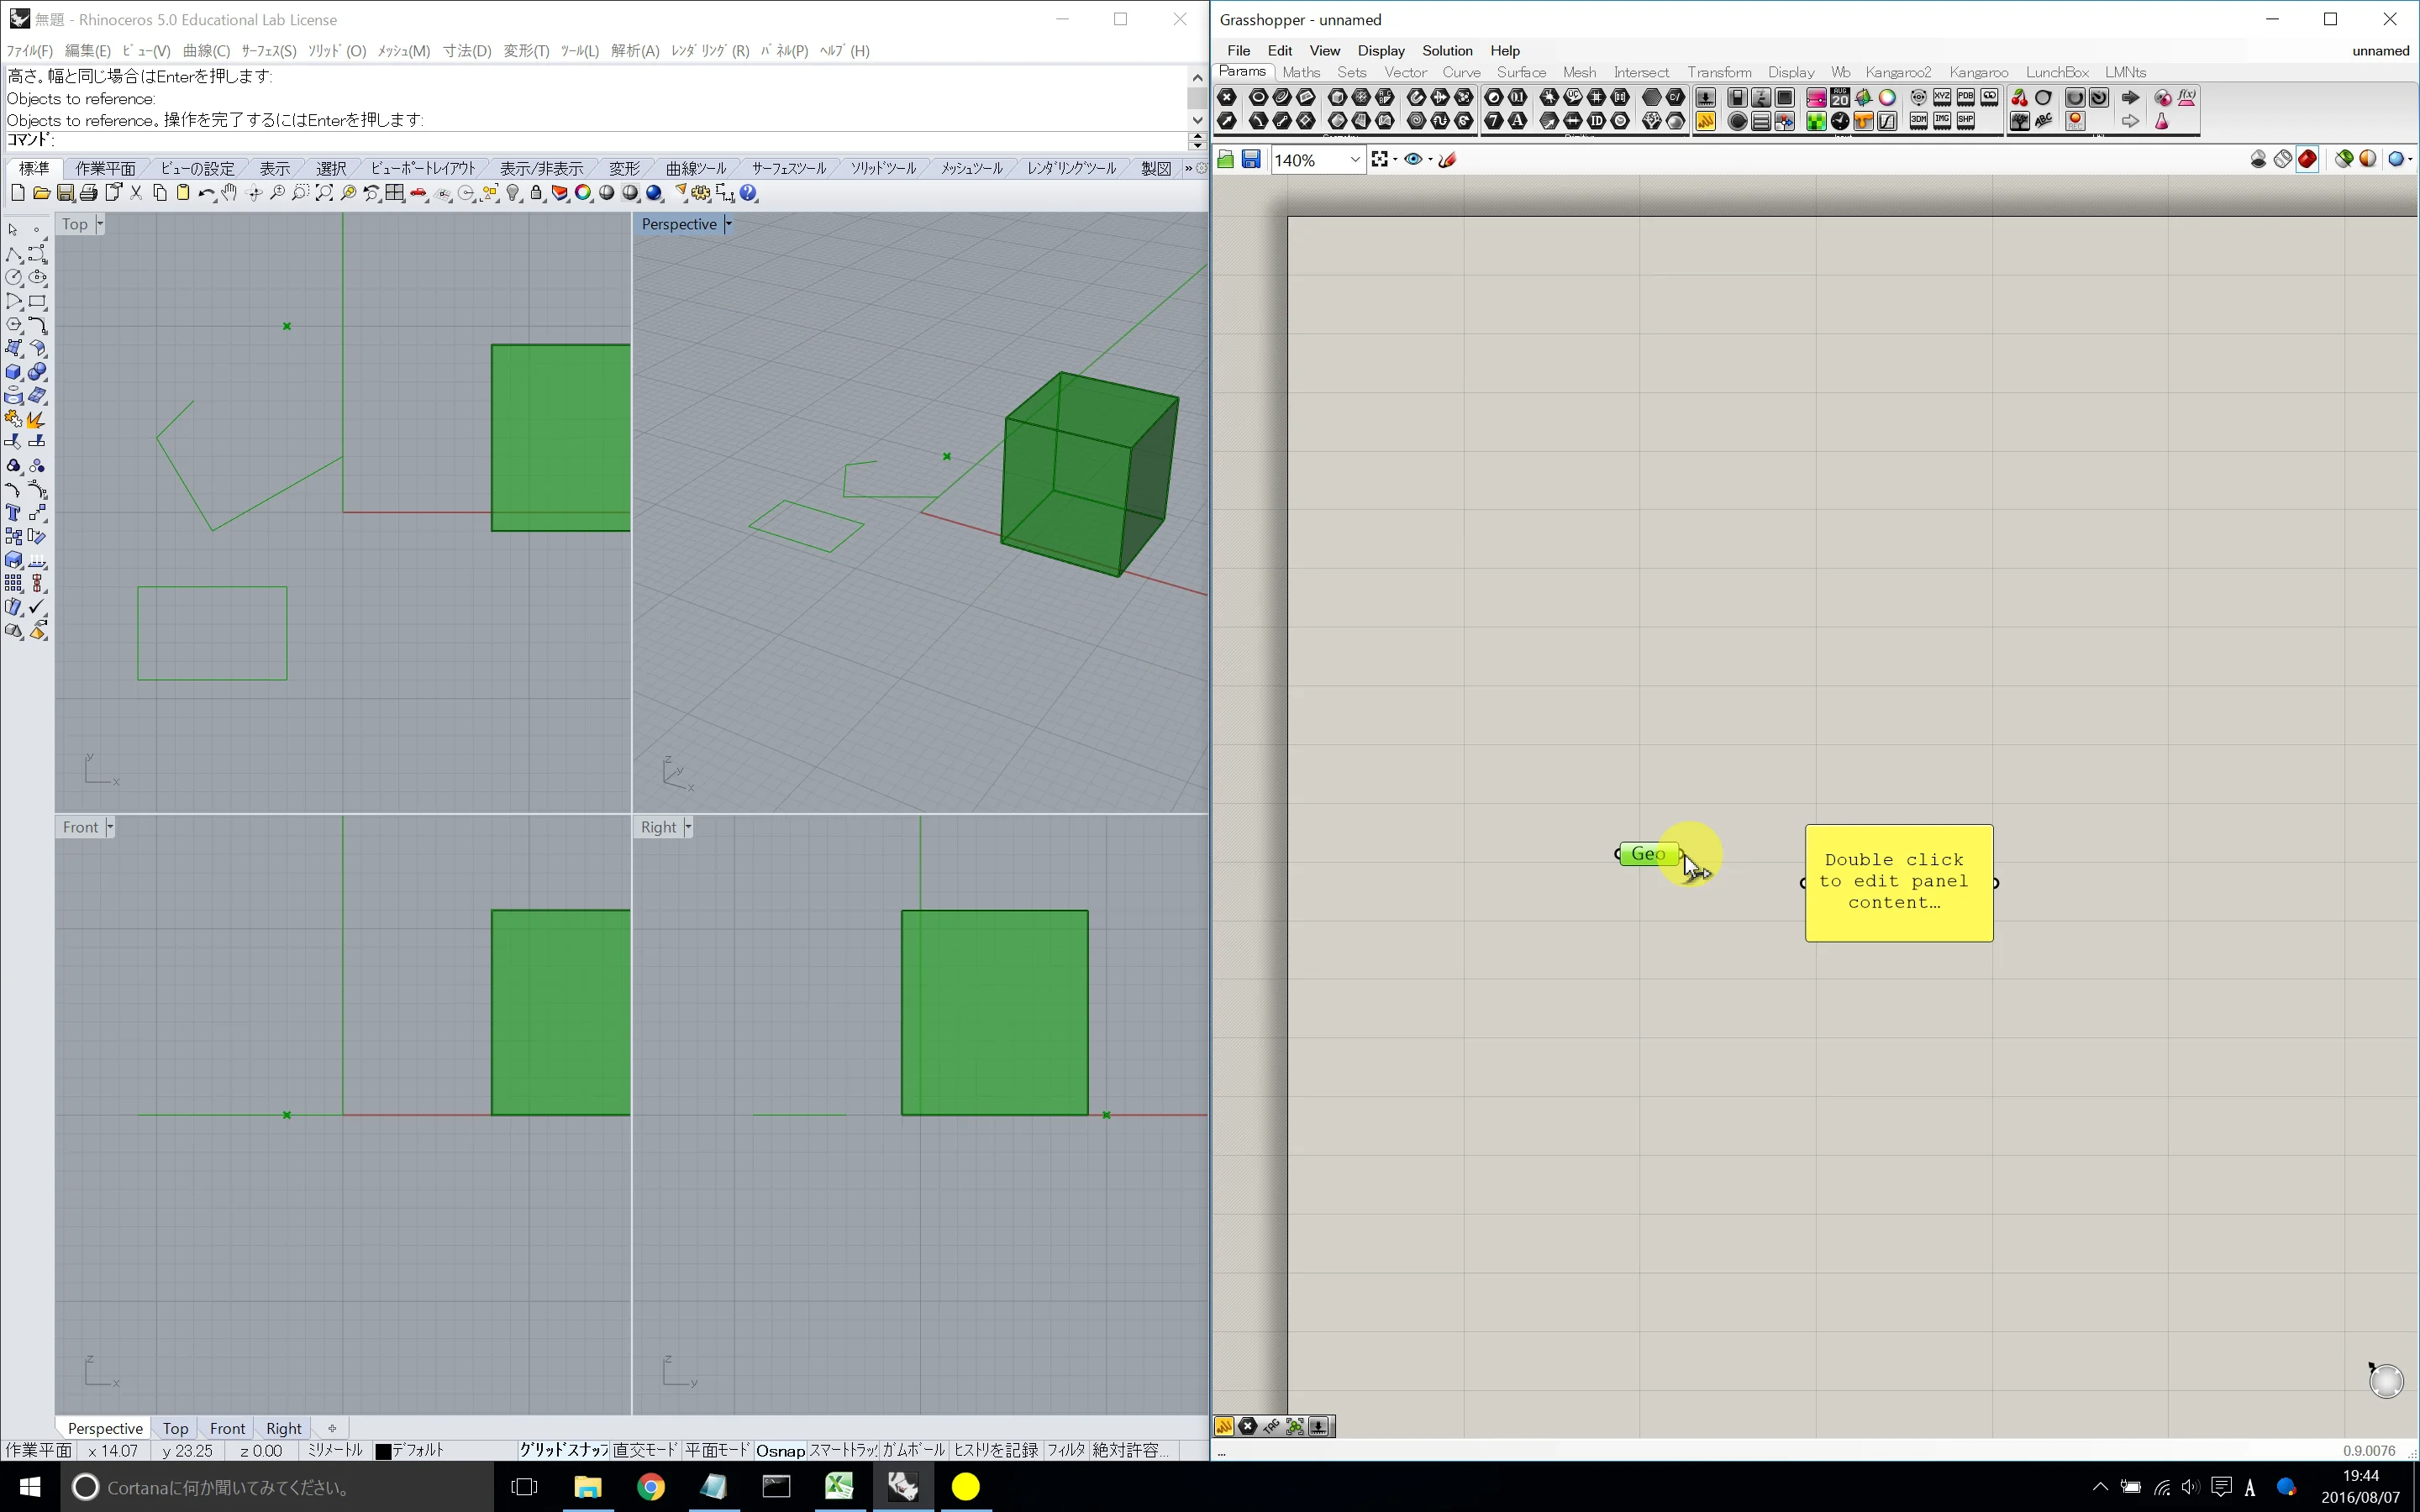Click the Zoom Extents icon in Rhino
The height and width of the screenshot is (1512, 2420).
click(x=324, y=193)
